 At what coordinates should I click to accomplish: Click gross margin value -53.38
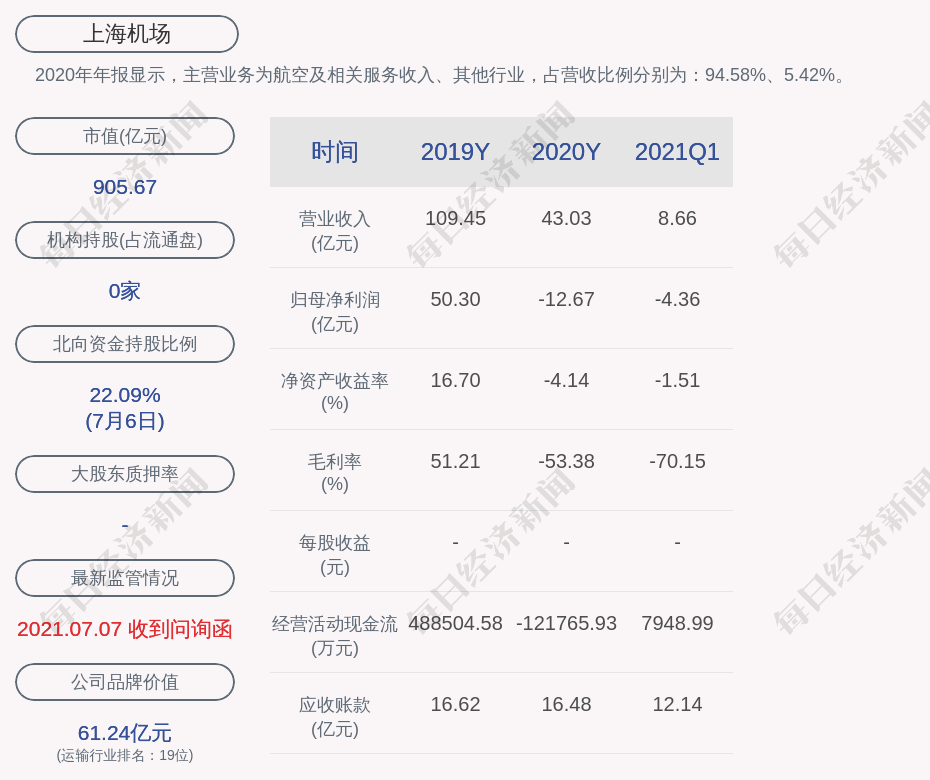pyautogui.click(x=566, y=461)
